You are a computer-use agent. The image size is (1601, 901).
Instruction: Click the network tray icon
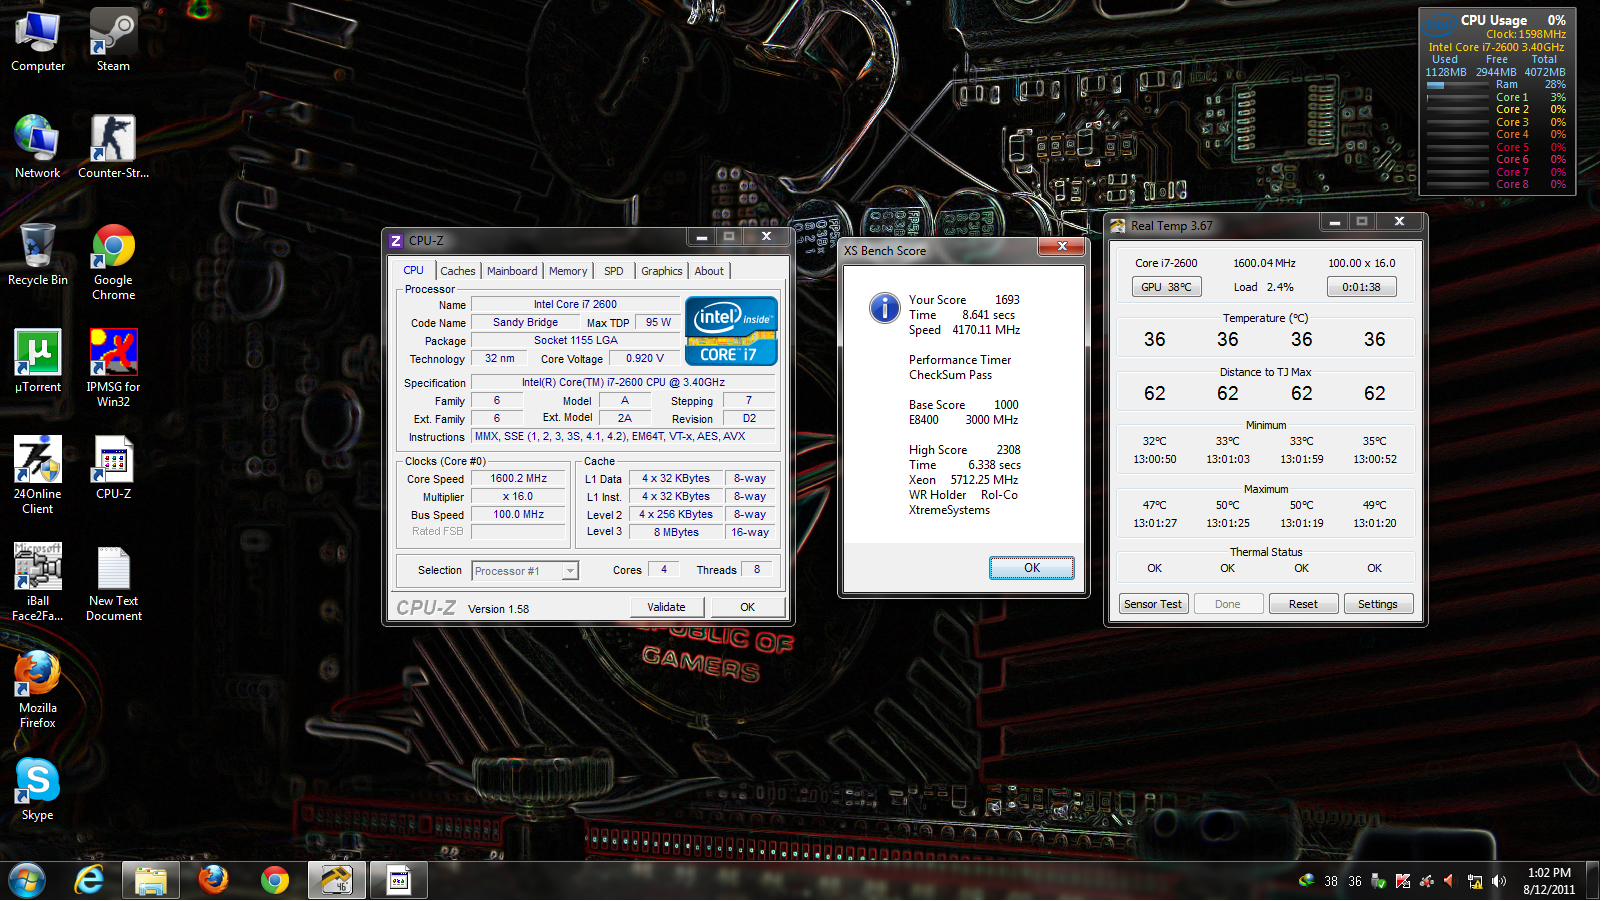click(x=1474, y=881)
